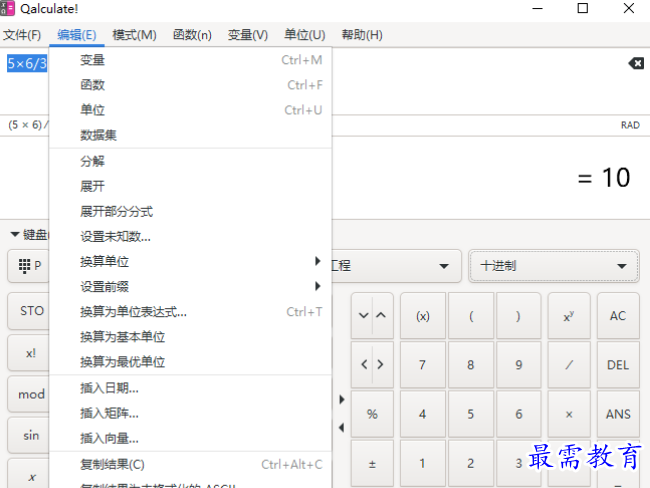This screenshot has height=488, width=650.
Task: Click the number 8 key
Action: 471,365
